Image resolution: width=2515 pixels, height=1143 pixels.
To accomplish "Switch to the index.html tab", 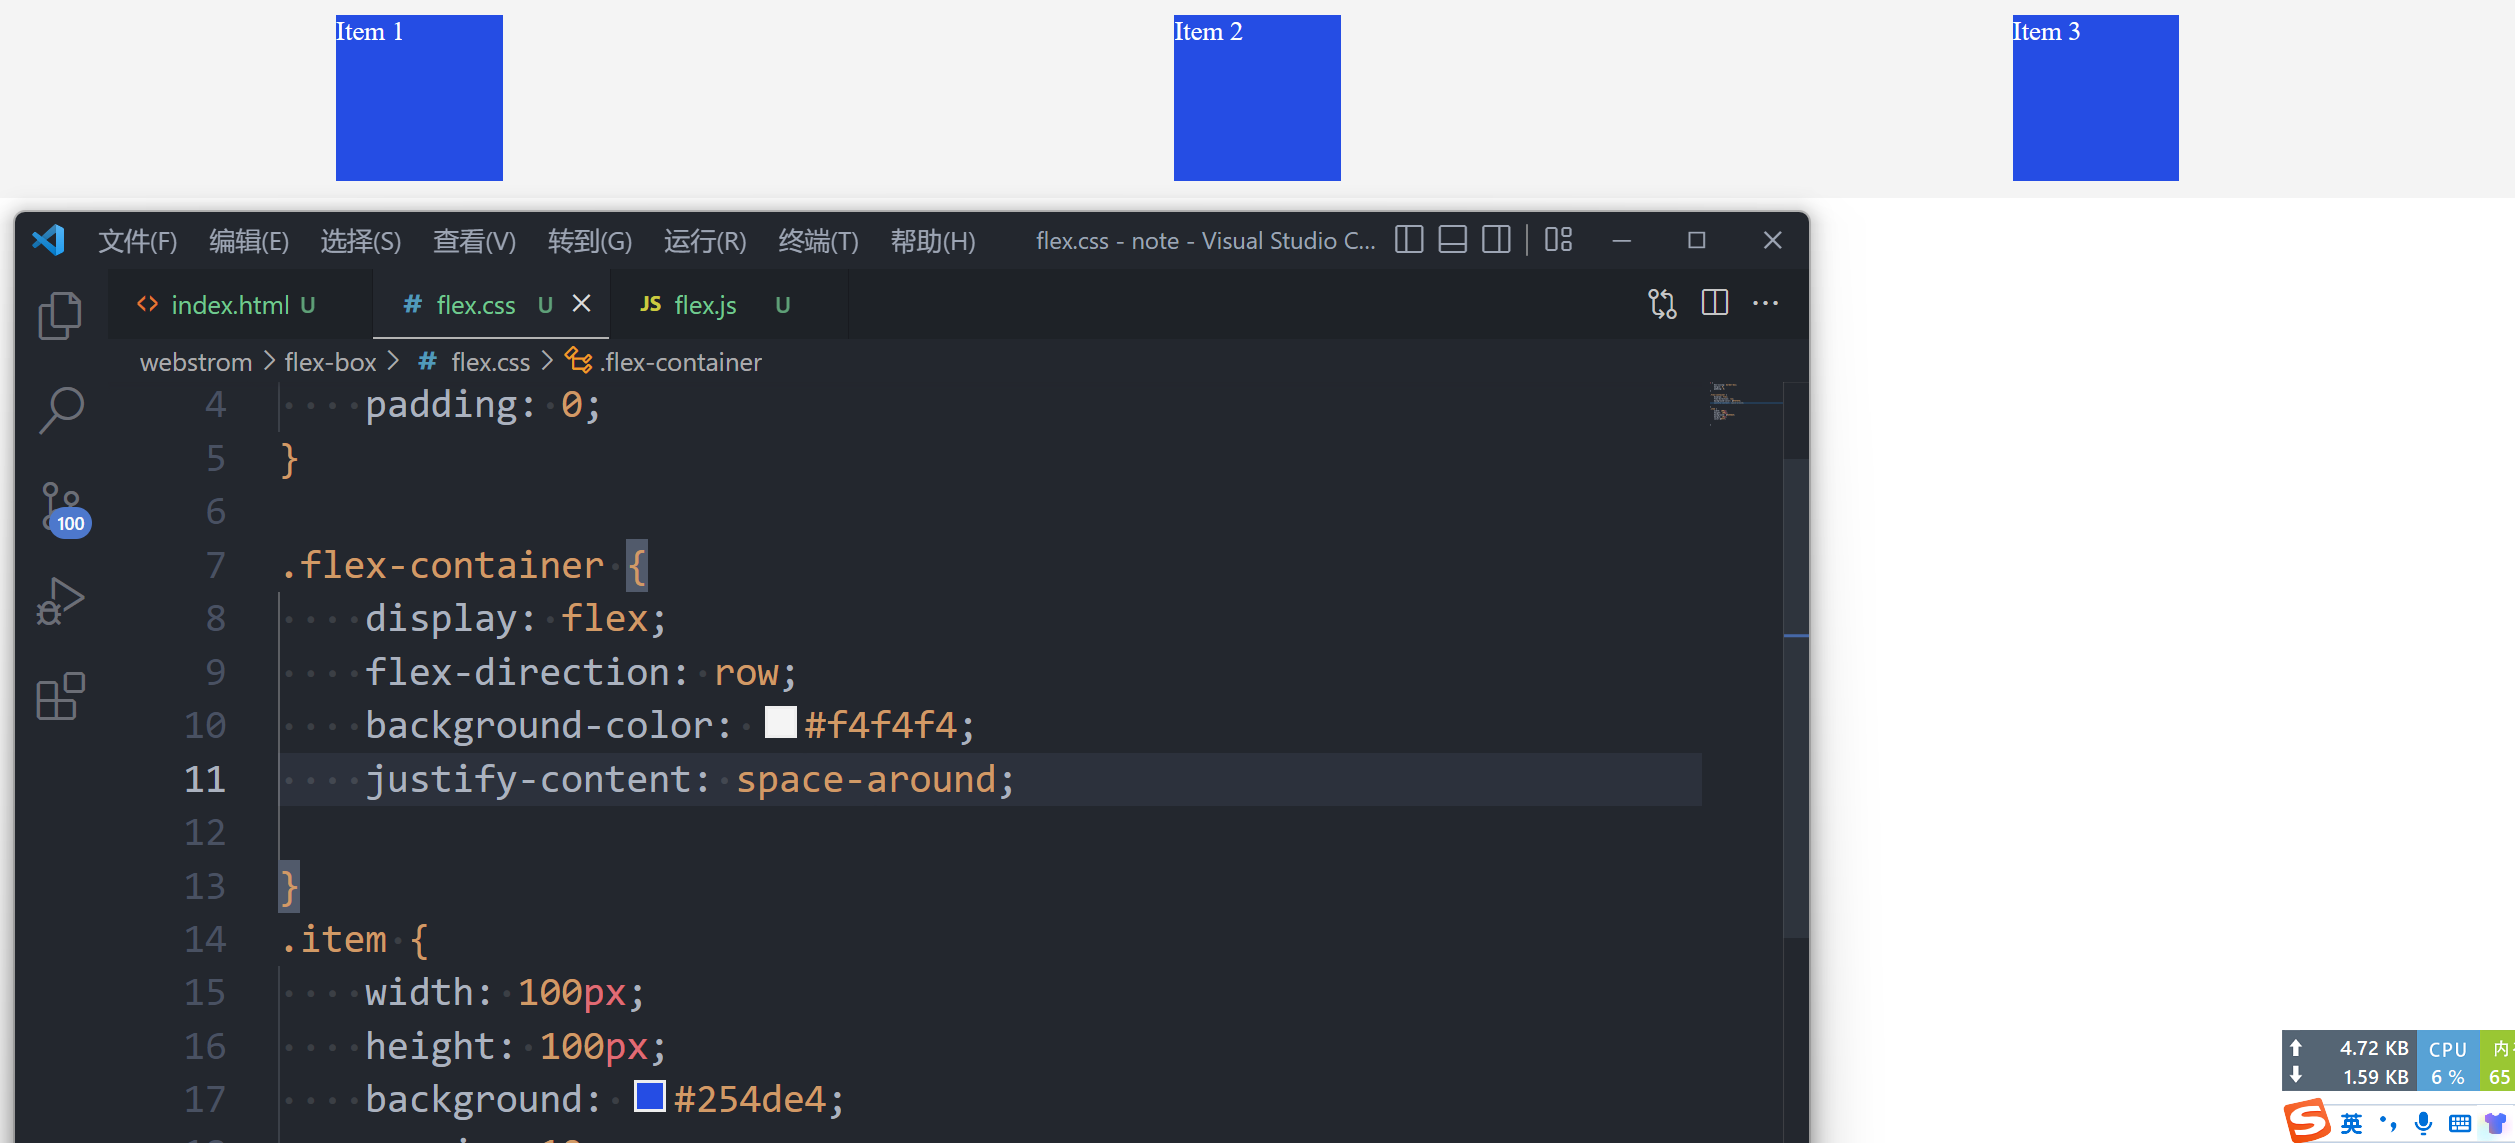I will pyautogui.click(x=229, y=305).
